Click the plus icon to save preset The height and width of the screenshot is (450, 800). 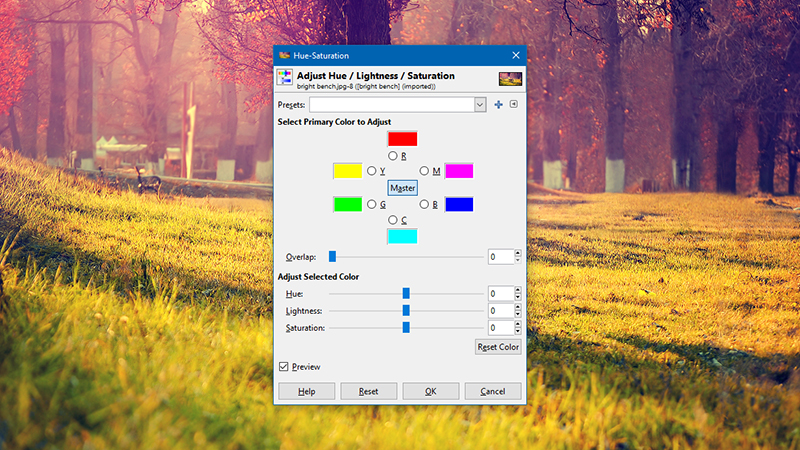coord(498,105)
